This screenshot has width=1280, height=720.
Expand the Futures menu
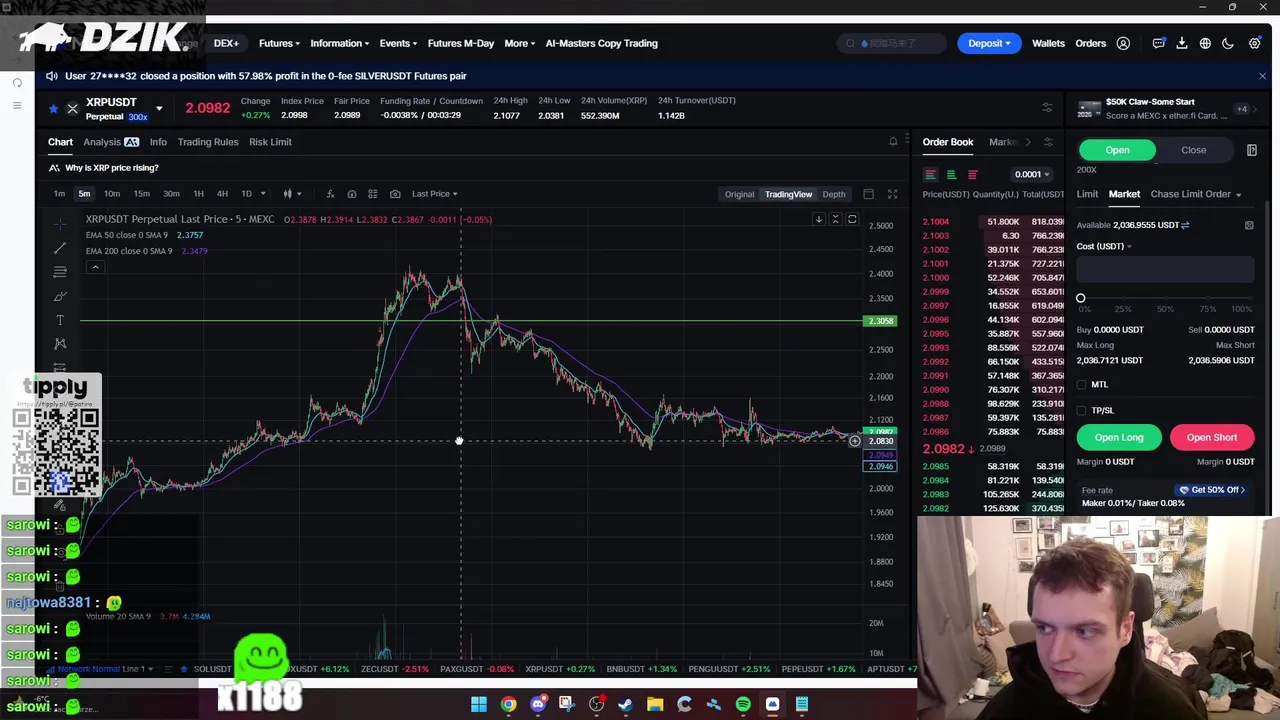pos(279,43)
